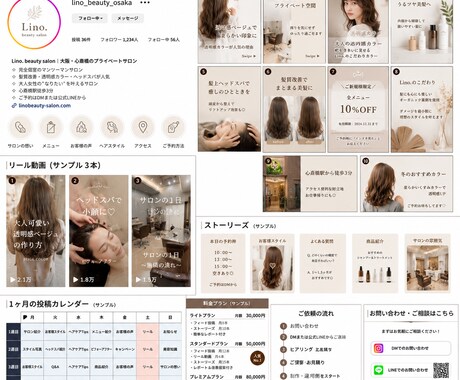Screen dimensions: 460x380
Task: Click step 1 お問い合わせ in ご依頼の流れ
Action: coord(299,326)
